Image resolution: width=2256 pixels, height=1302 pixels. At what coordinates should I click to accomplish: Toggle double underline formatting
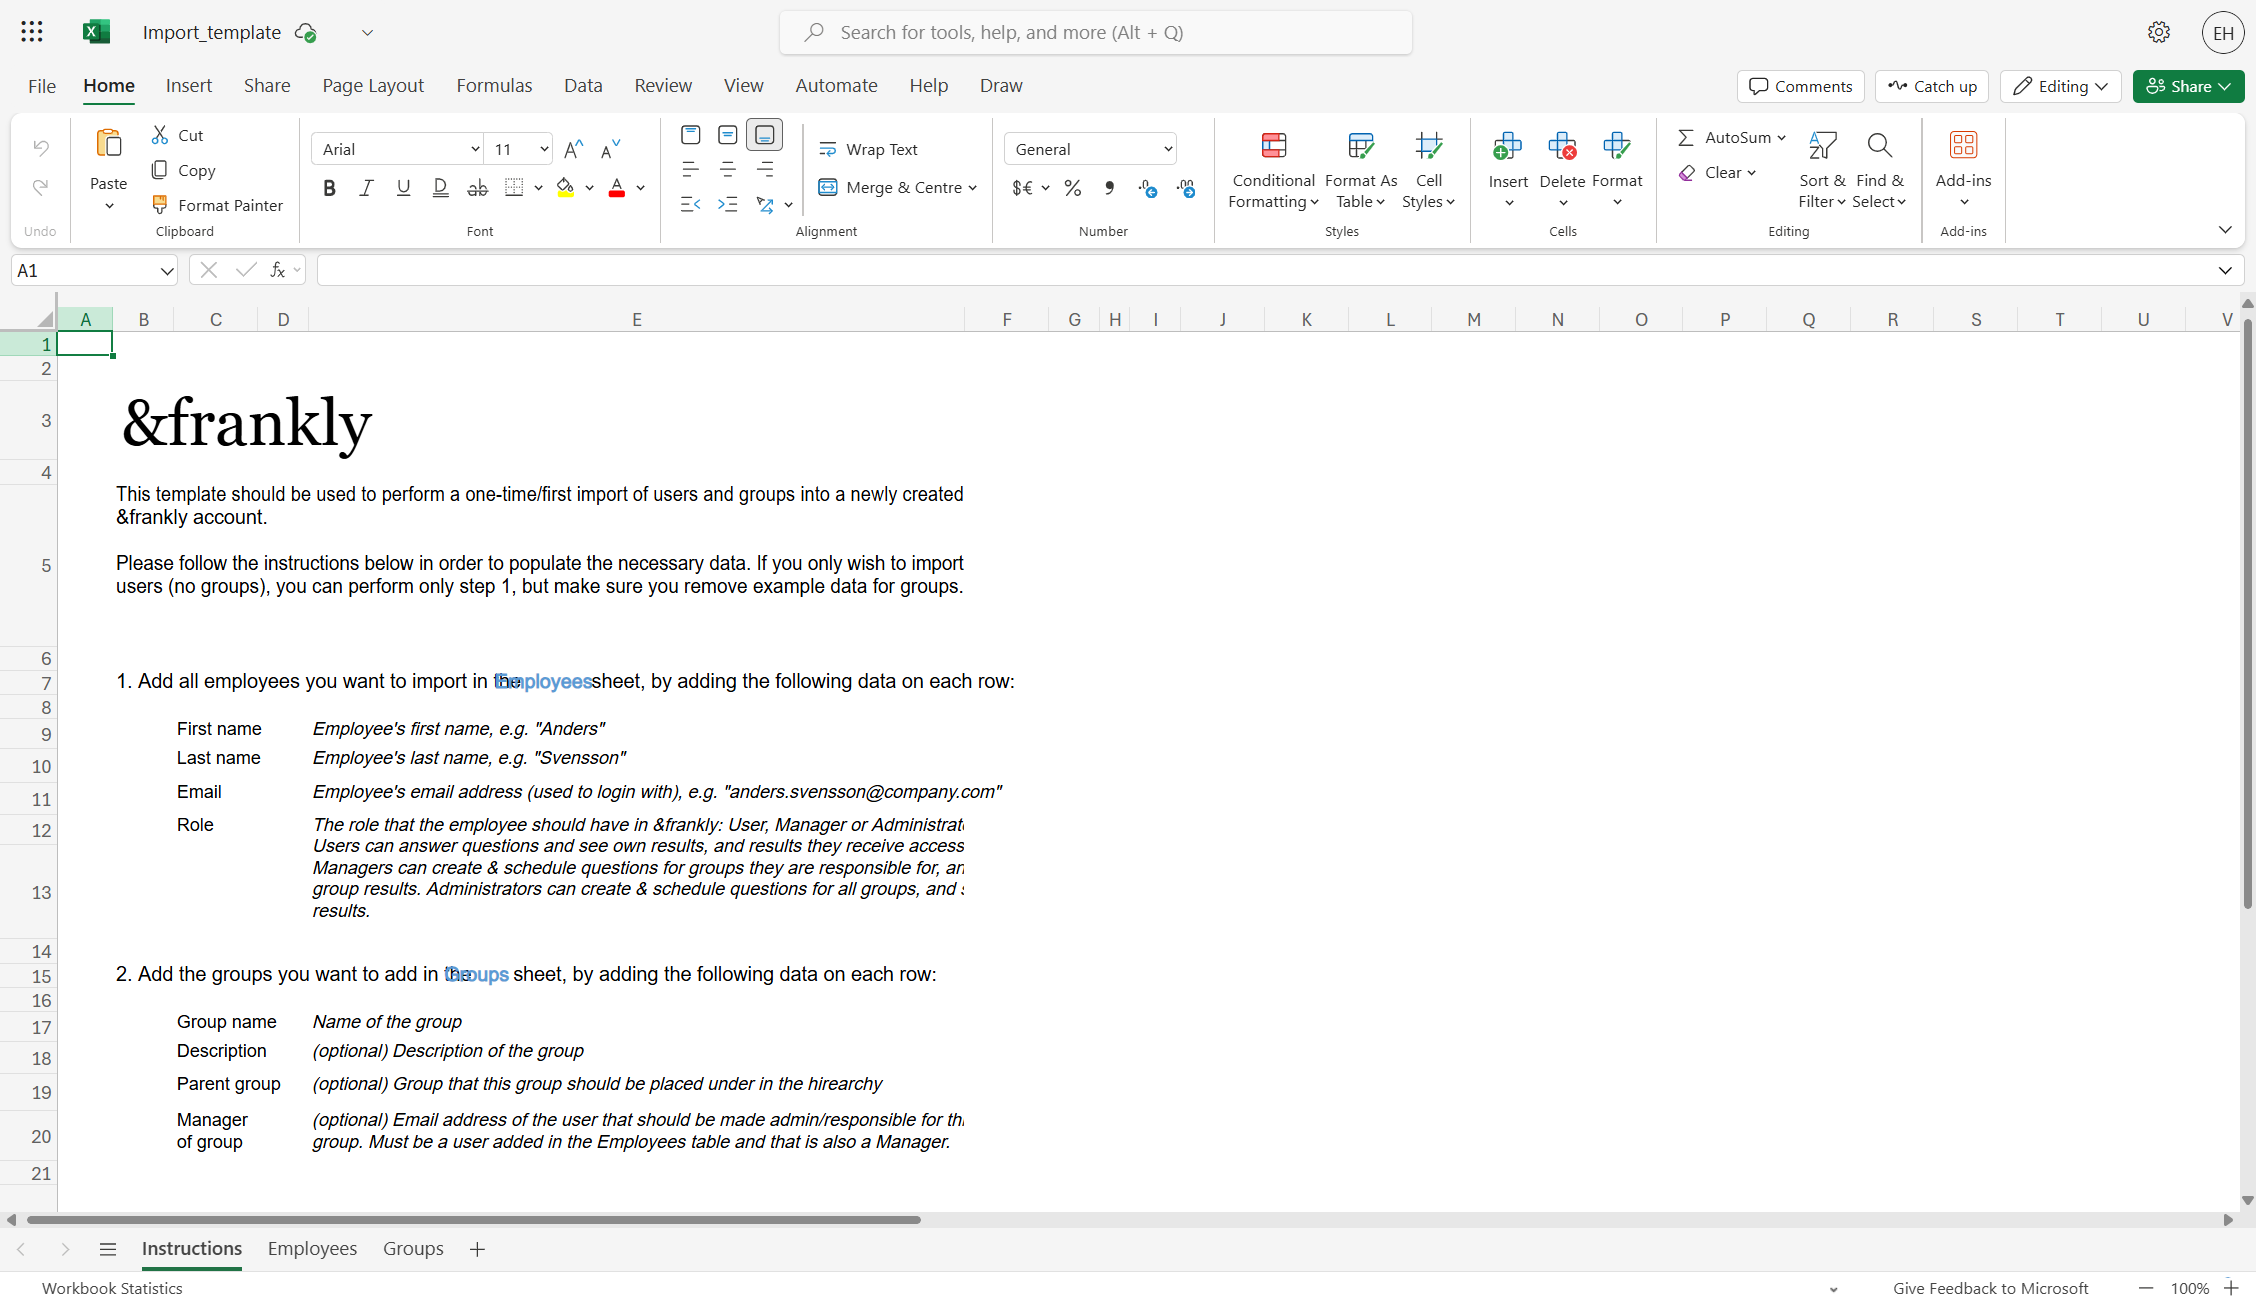pyautogui.click(x=440, y=188)
